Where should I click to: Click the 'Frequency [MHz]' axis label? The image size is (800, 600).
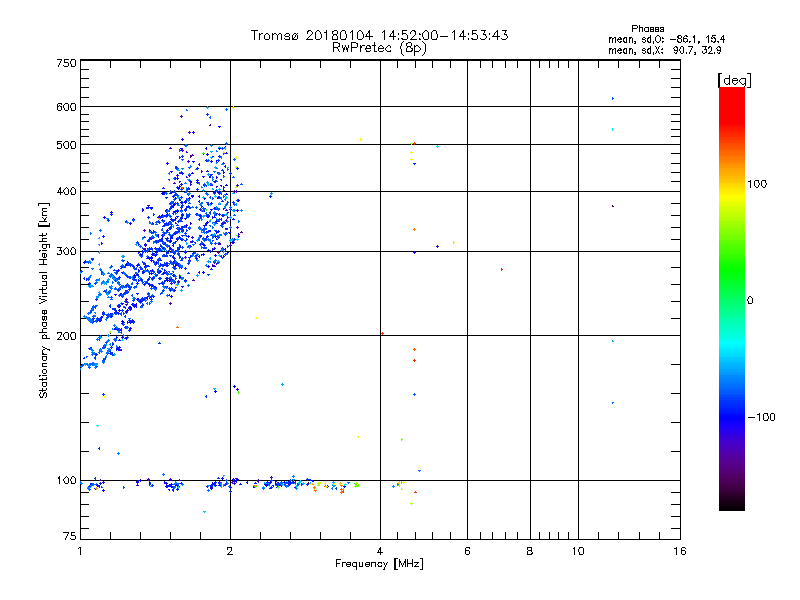point(379,564)
